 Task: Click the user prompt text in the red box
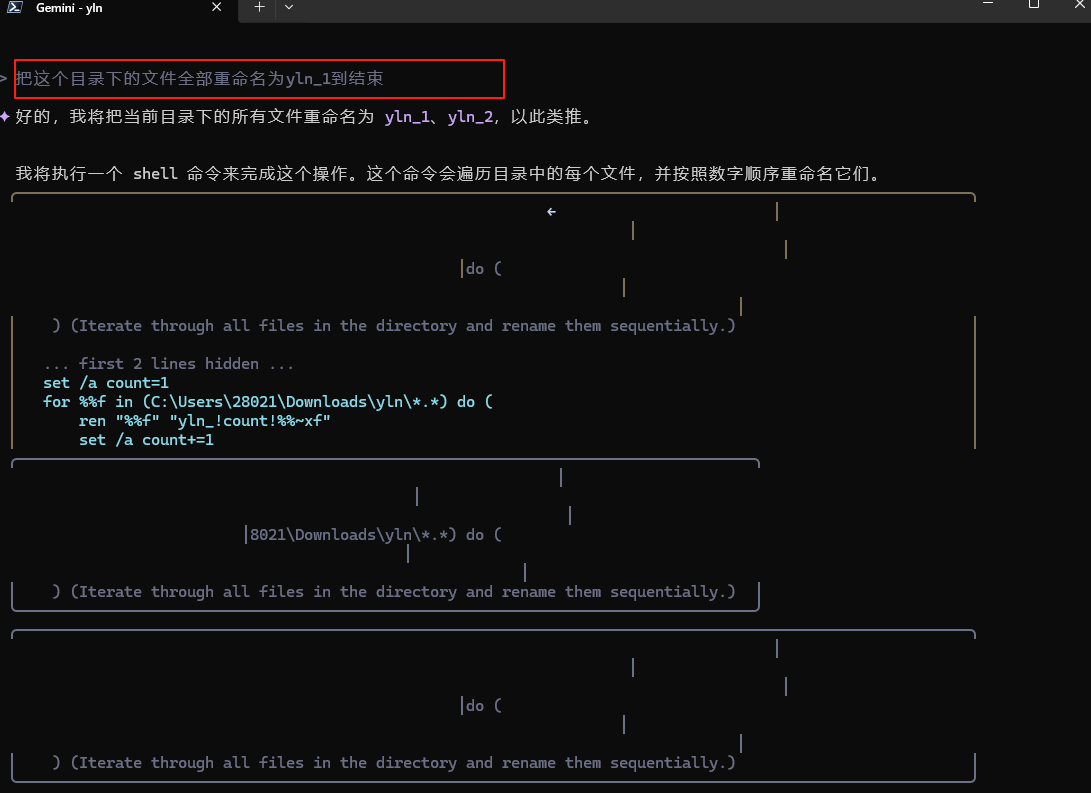click(199, 79)
